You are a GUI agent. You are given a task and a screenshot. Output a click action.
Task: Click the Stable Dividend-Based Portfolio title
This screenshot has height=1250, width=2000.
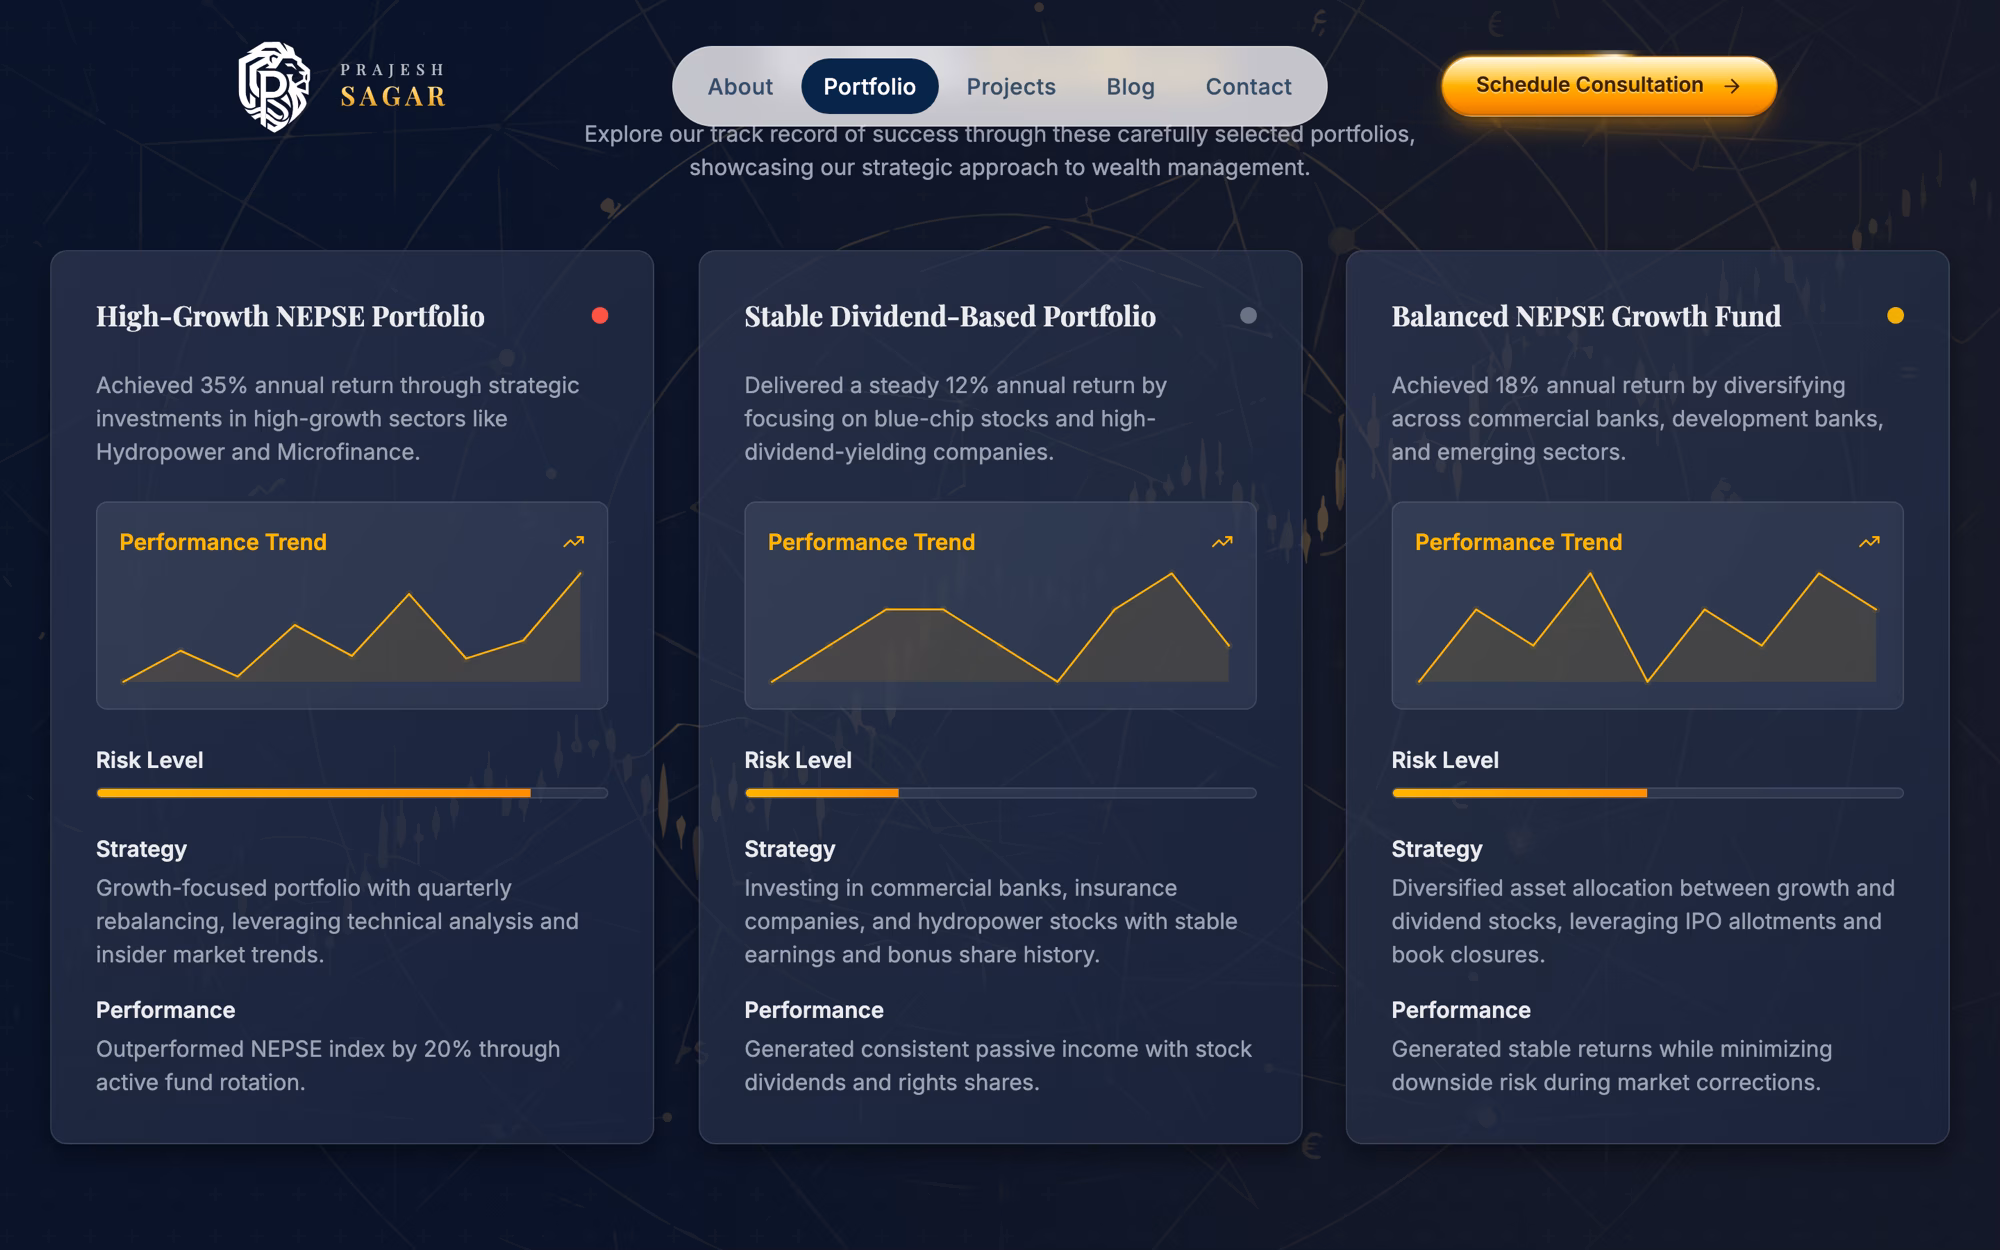click(x=950, y=316)
